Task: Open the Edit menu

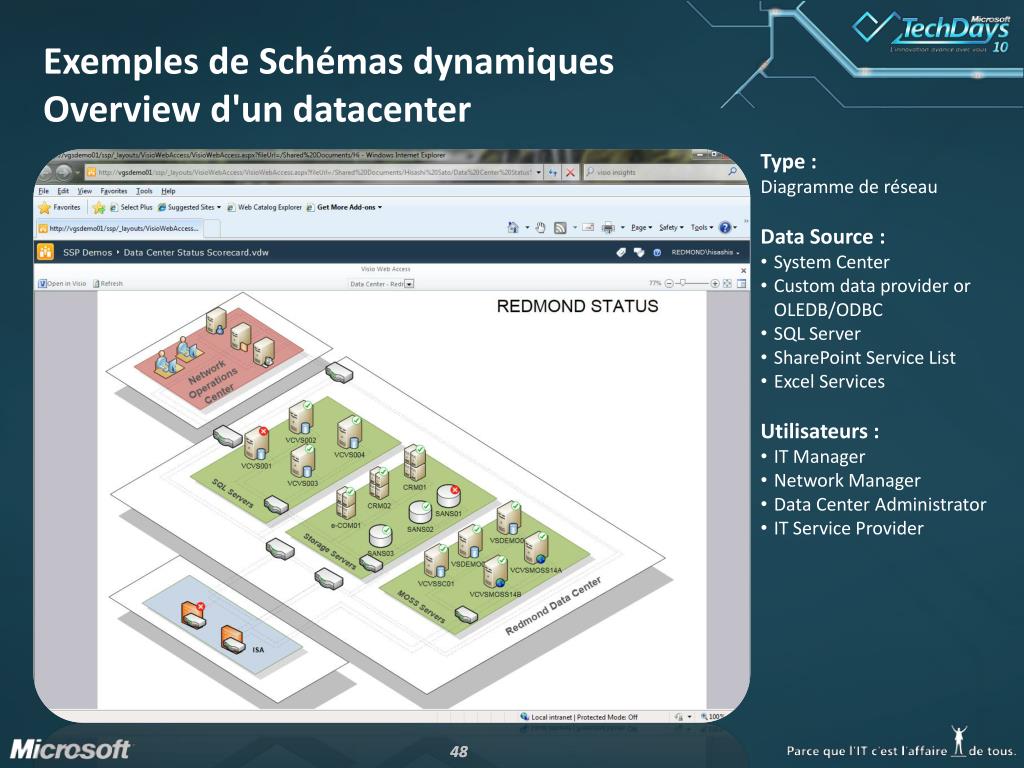Action: coord(63,191)
